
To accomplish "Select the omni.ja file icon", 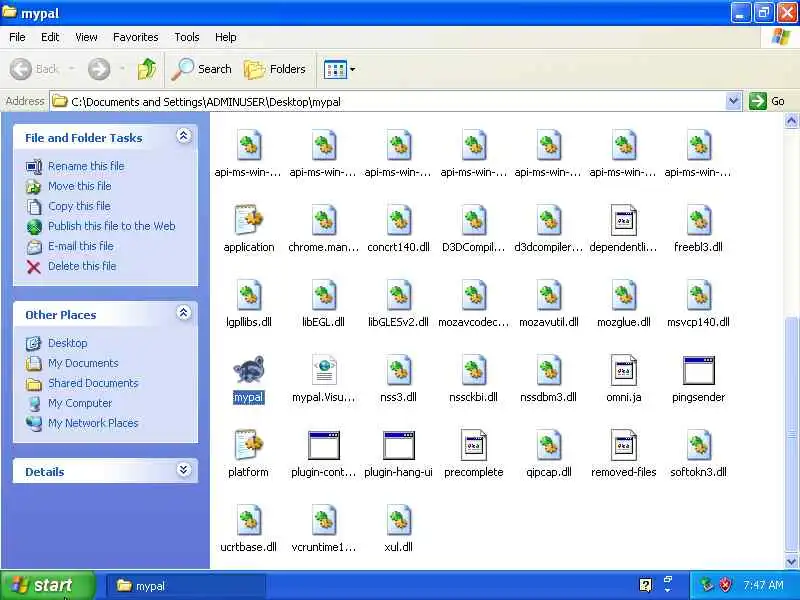I will coord(623,370).
